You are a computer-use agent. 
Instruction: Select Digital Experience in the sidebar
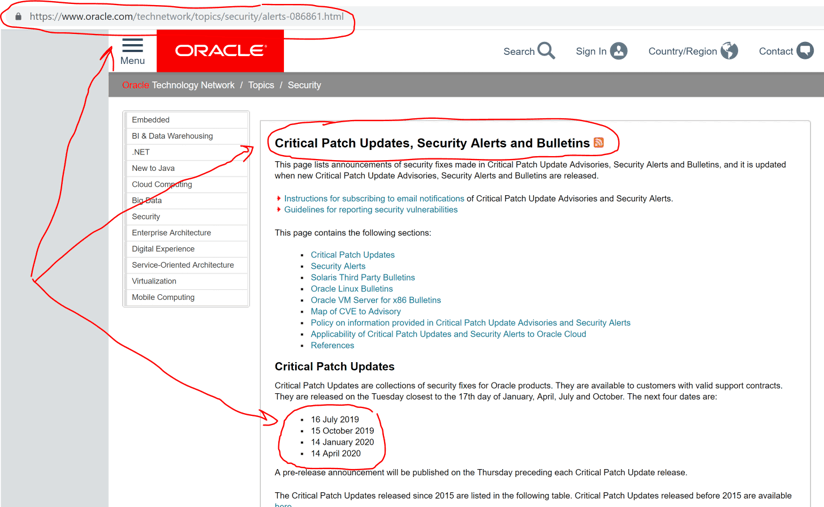[x=187, y=249]
